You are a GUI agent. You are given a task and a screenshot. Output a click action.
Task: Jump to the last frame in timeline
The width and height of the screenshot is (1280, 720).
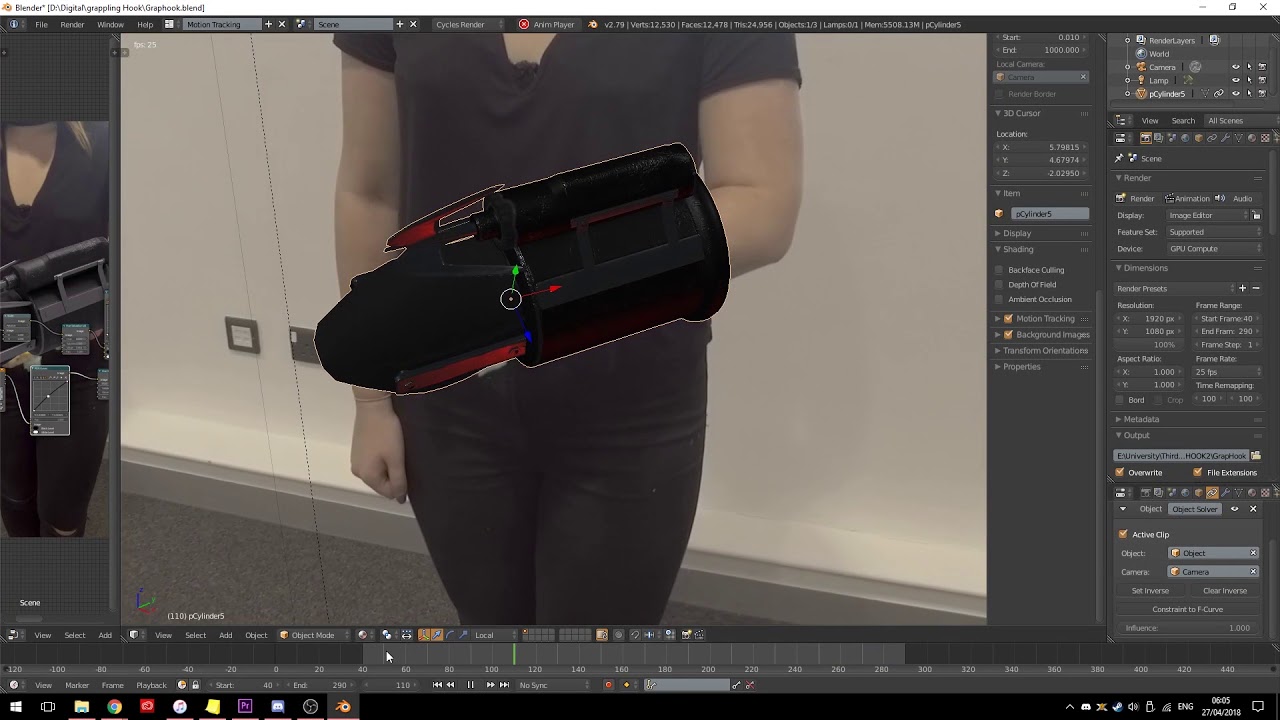504,685
